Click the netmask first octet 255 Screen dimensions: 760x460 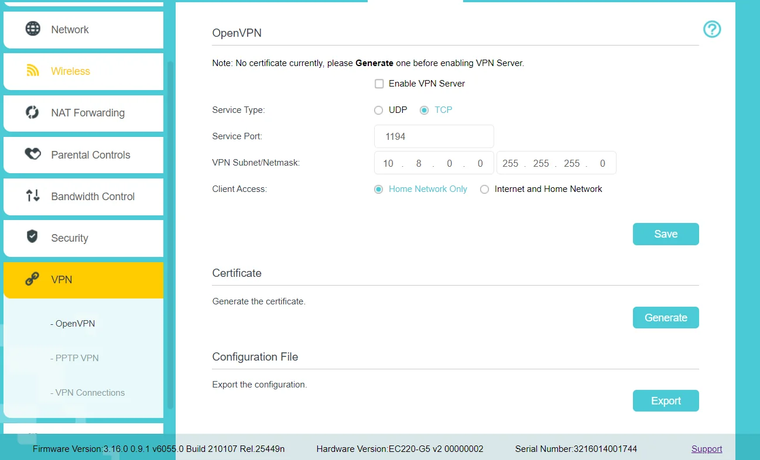[510, 163]
